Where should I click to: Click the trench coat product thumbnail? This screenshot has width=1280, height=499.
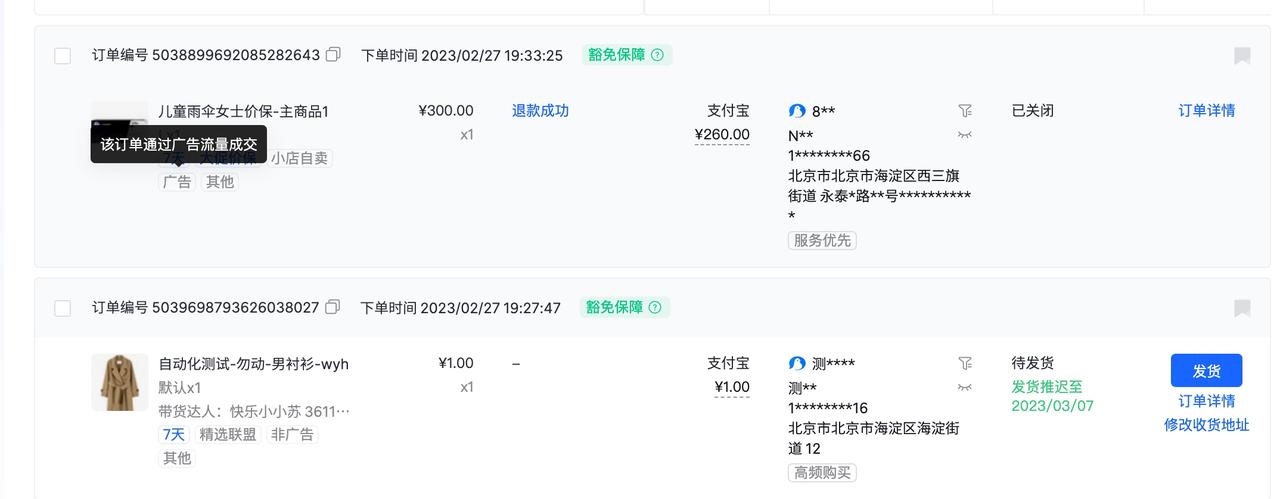[x=119, y=382]
